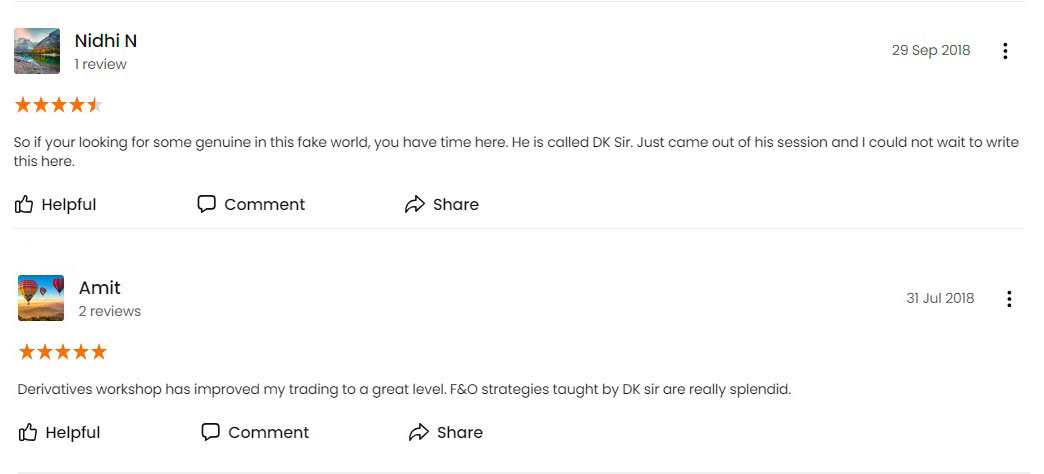Click the 29 Sep 2018 date
Image resolution: width=1044 pixels, height=474 pixels.
point(931,51)
